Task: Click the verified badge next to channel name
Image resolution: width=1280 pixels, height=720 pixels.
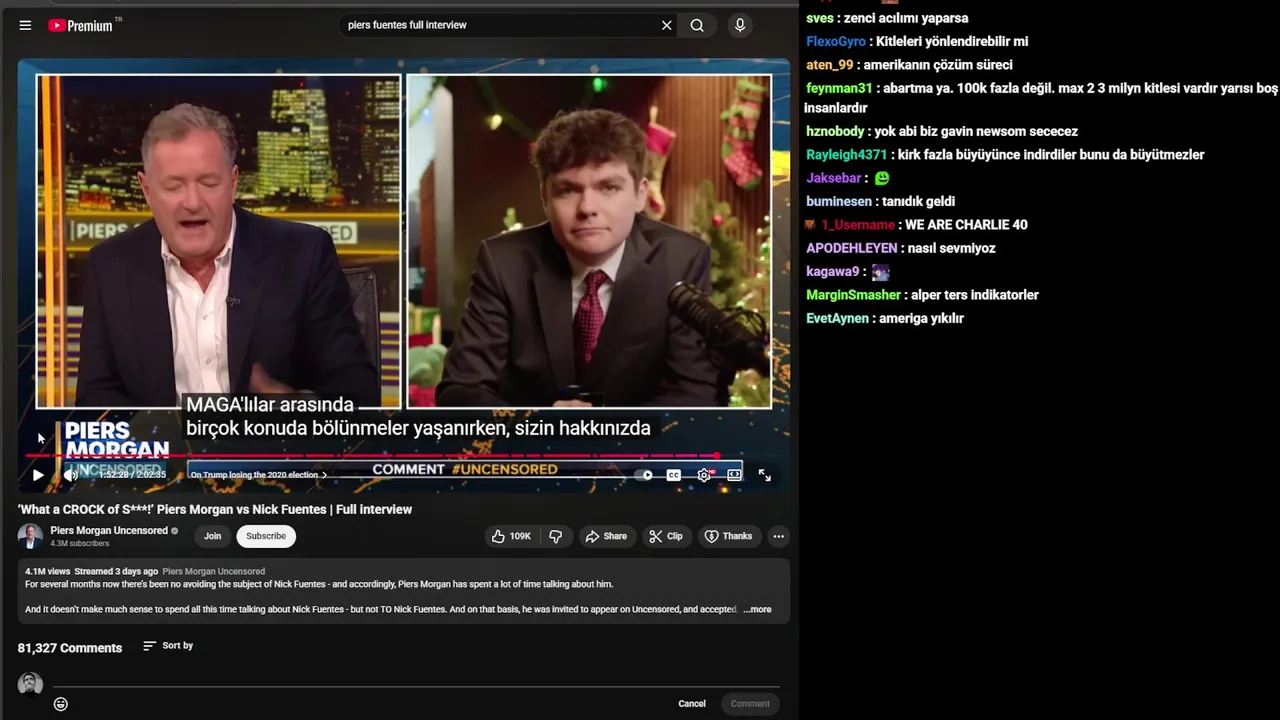Action: 175,531
